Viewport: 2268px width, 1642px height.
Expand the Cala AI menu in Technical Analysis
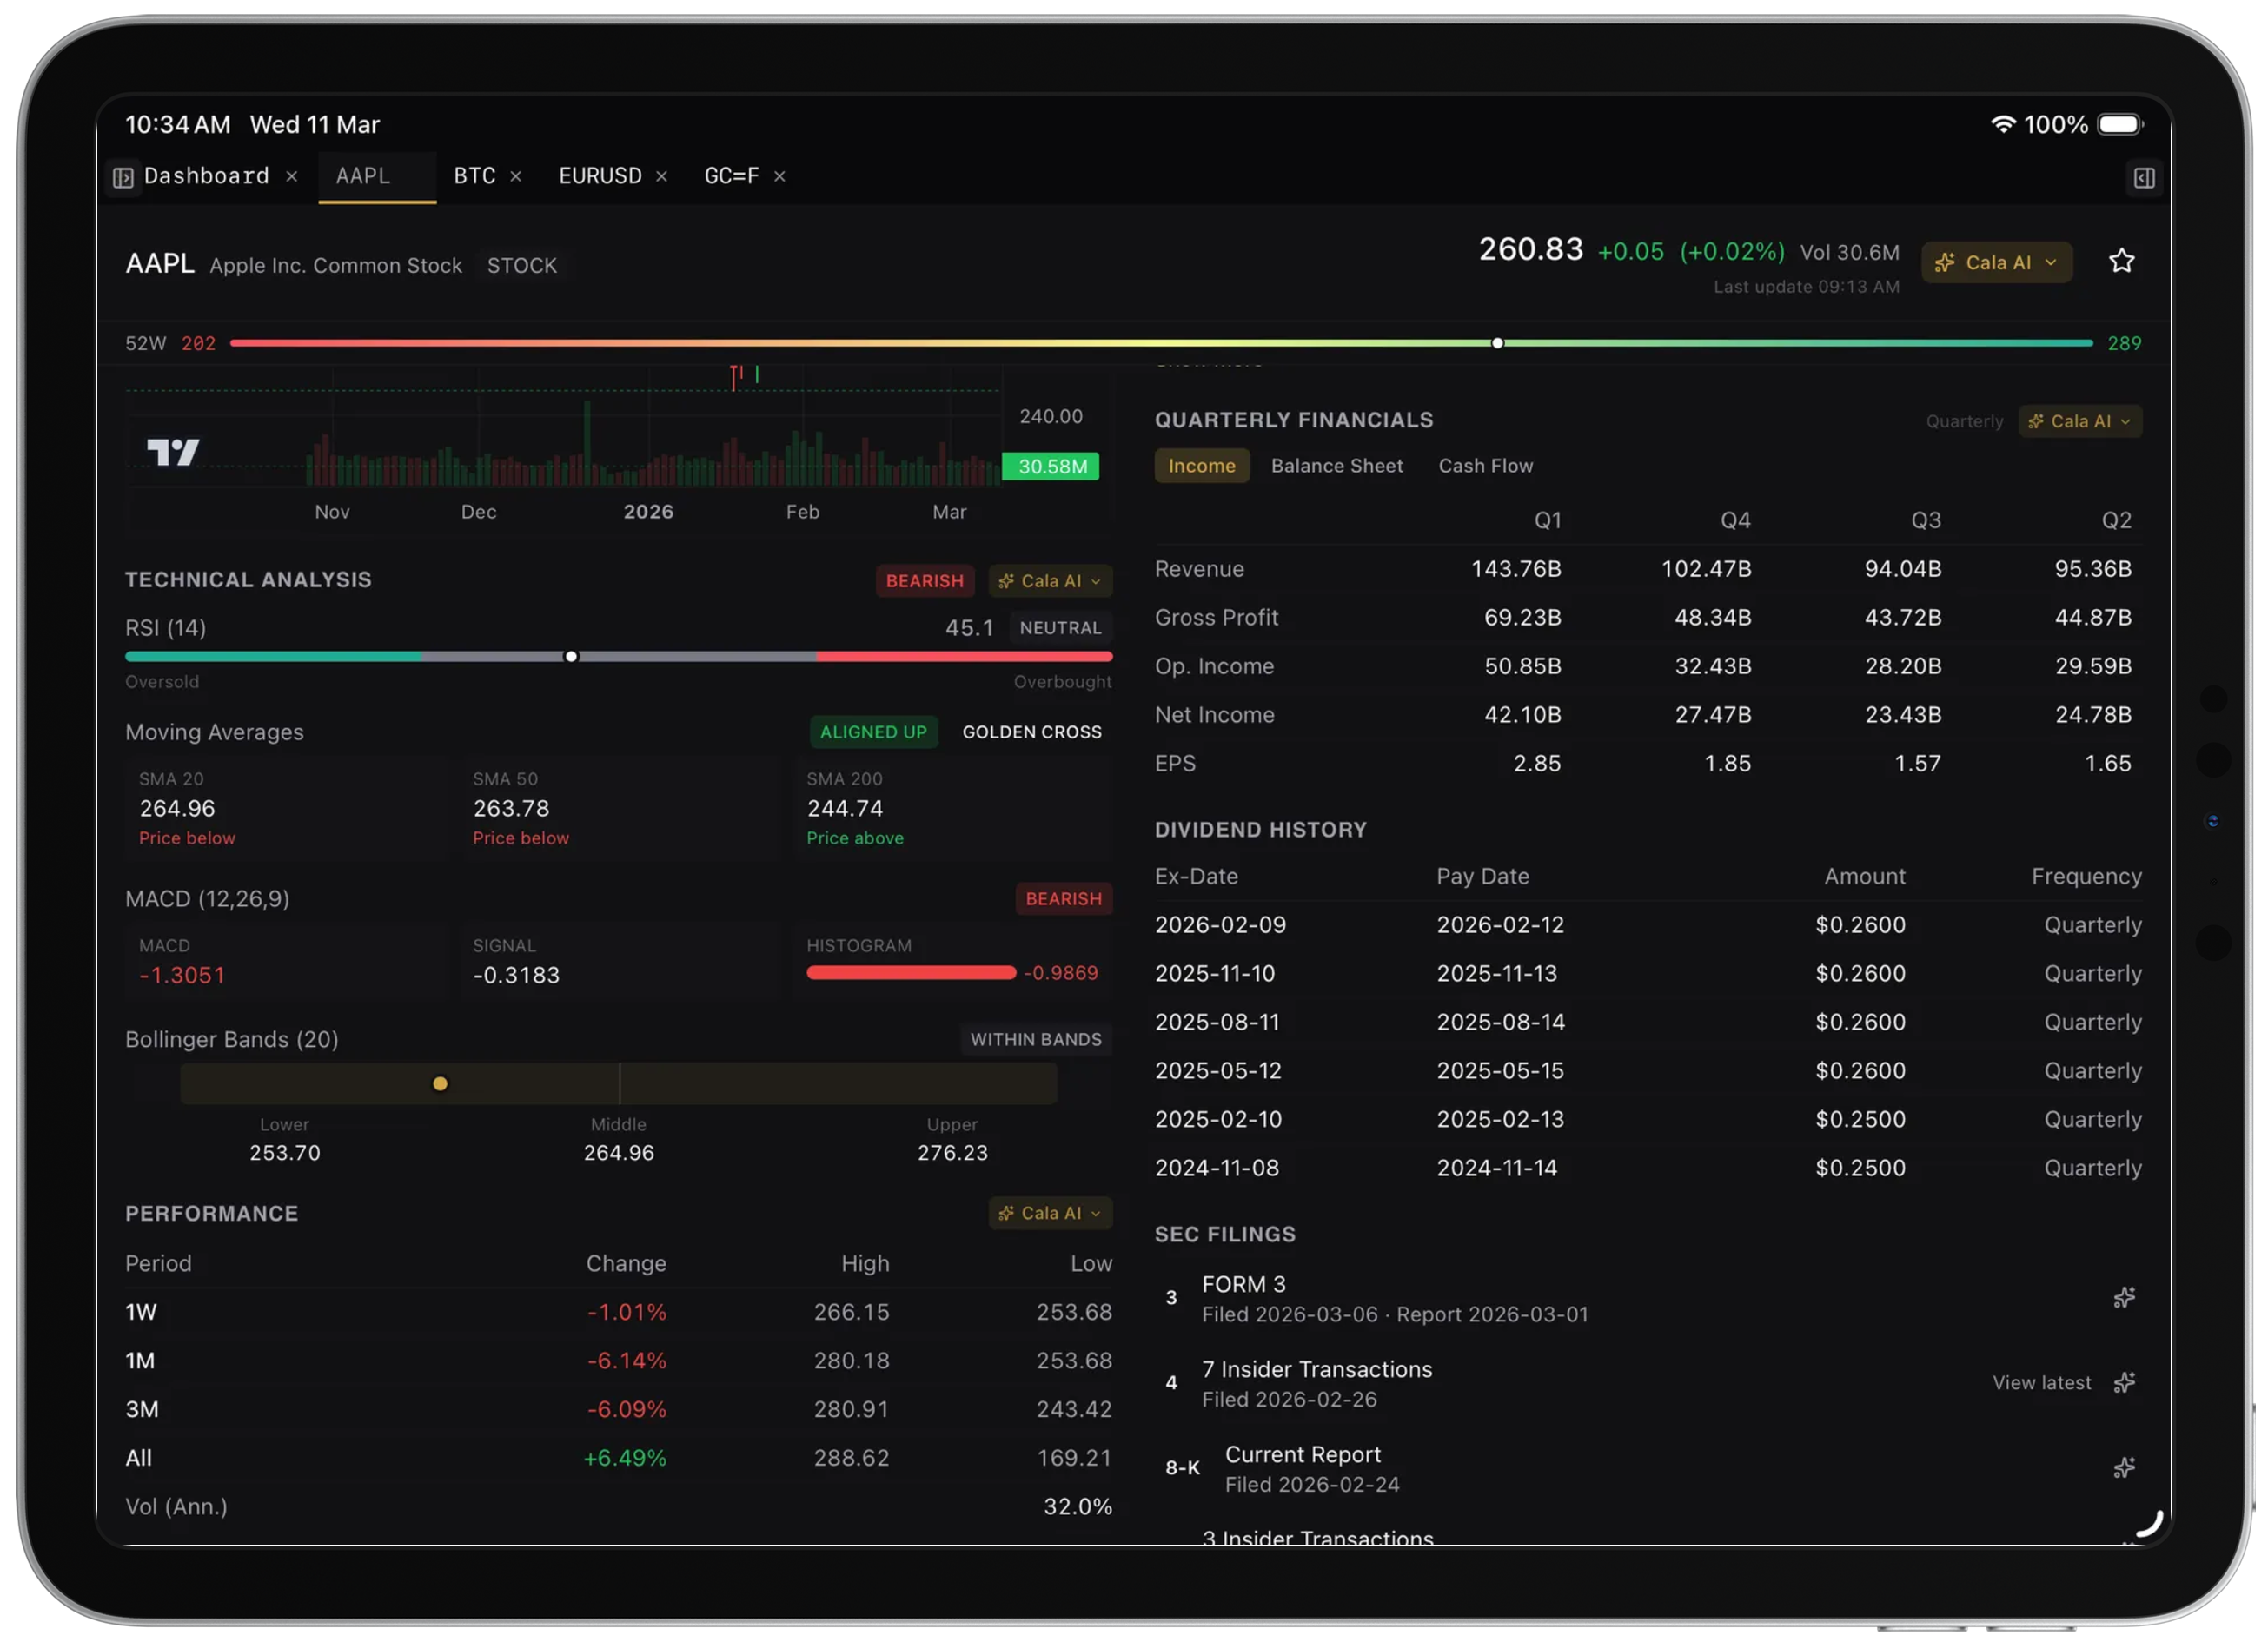[1051, 581]
